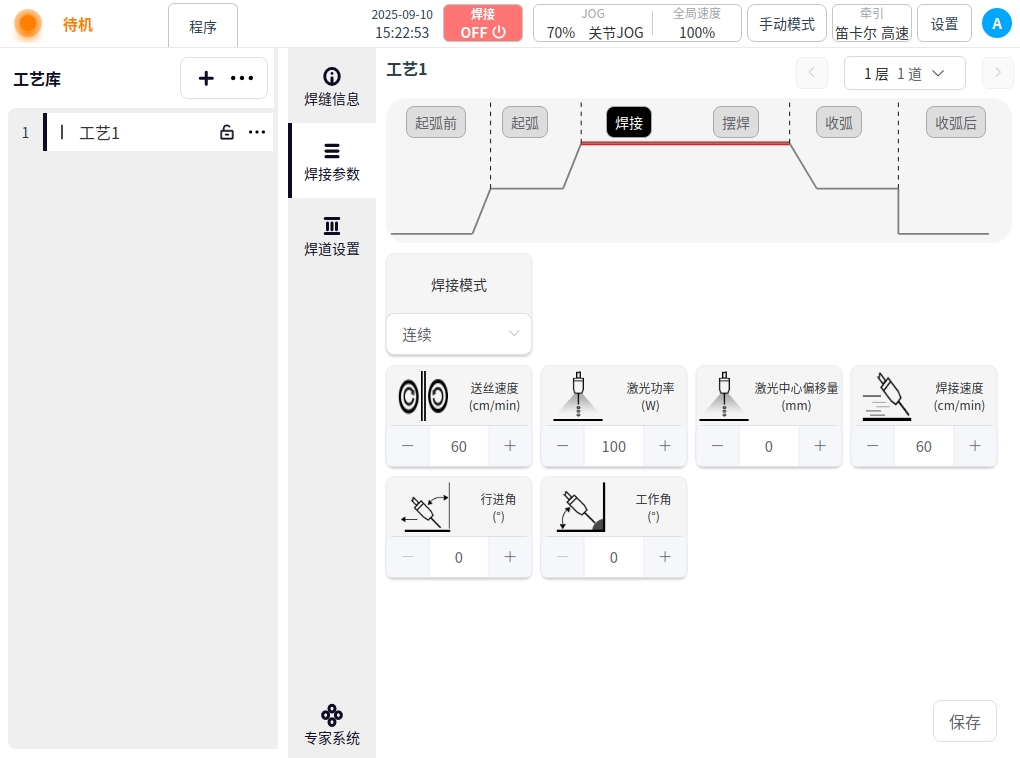Screen dimensions: 1020x758
Task: Open 设置 from the top bar
Action: coord(944,24)
